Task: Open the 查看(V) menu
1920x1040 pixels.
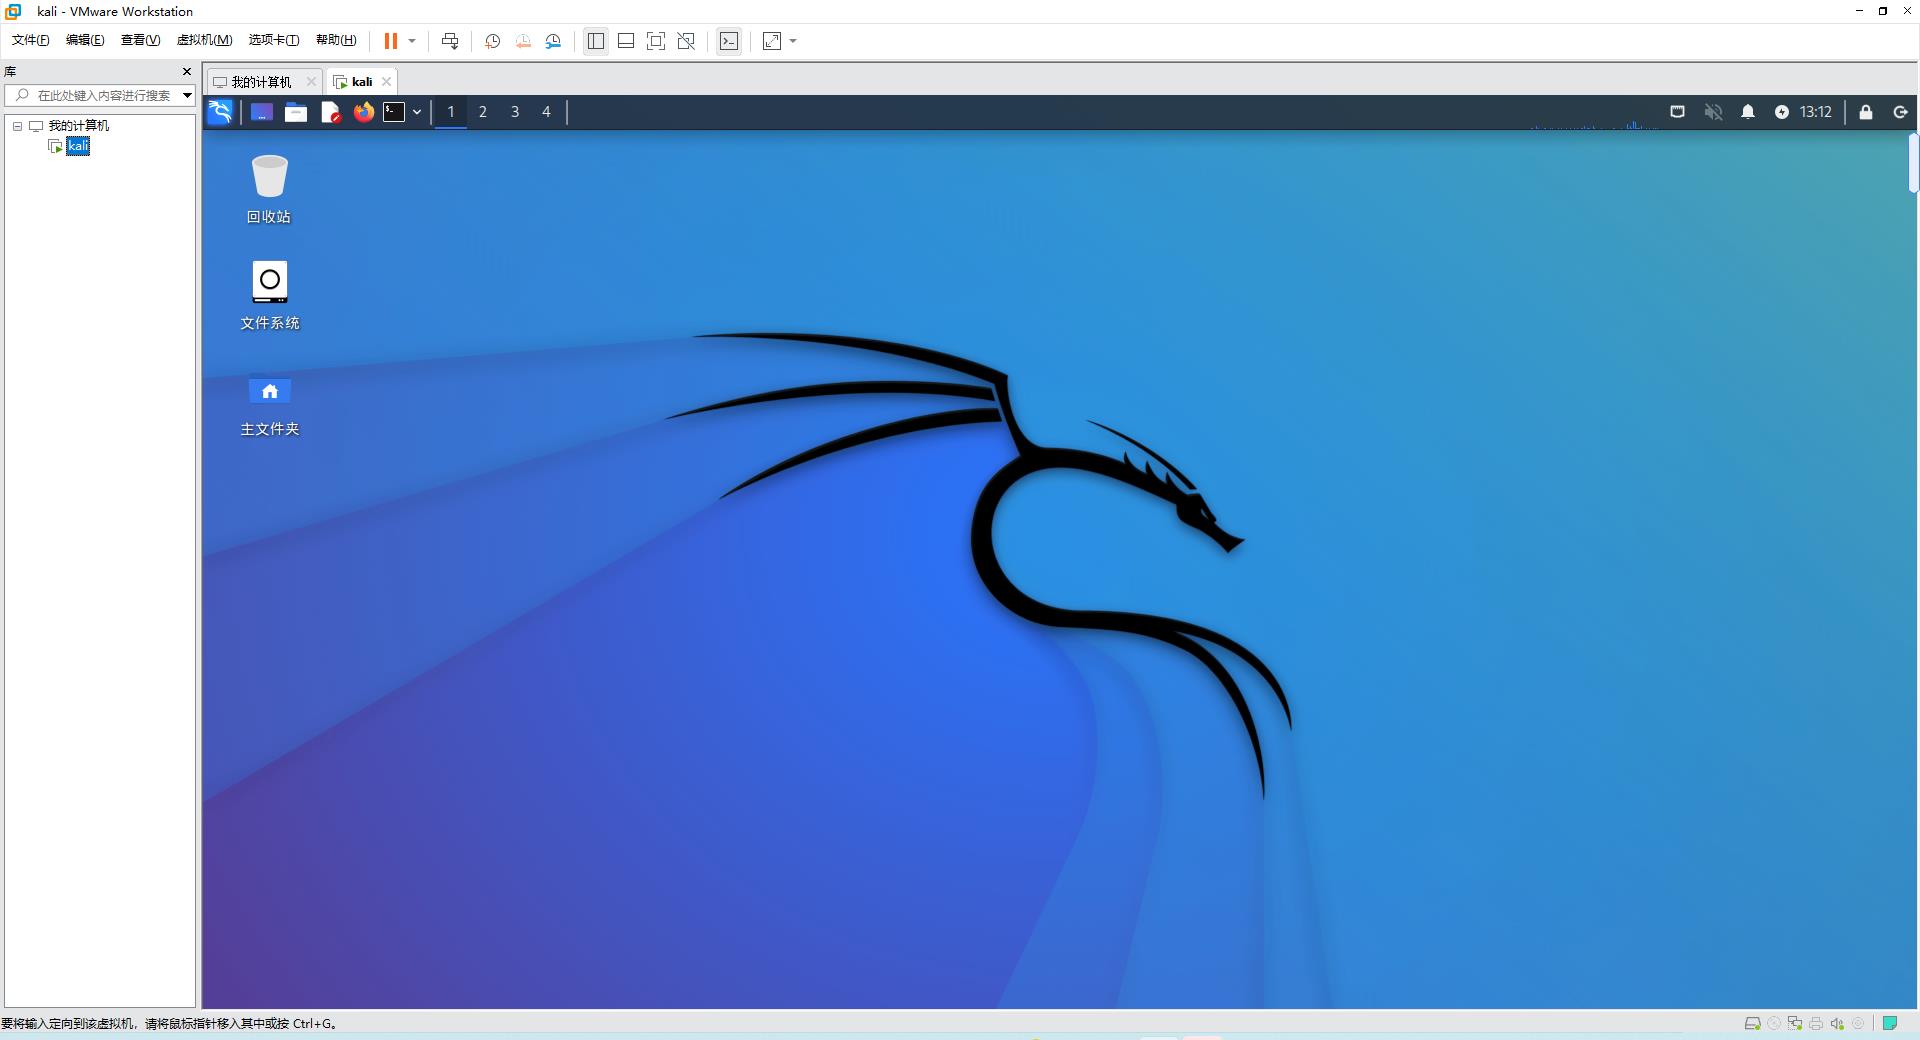Action: 140,40
